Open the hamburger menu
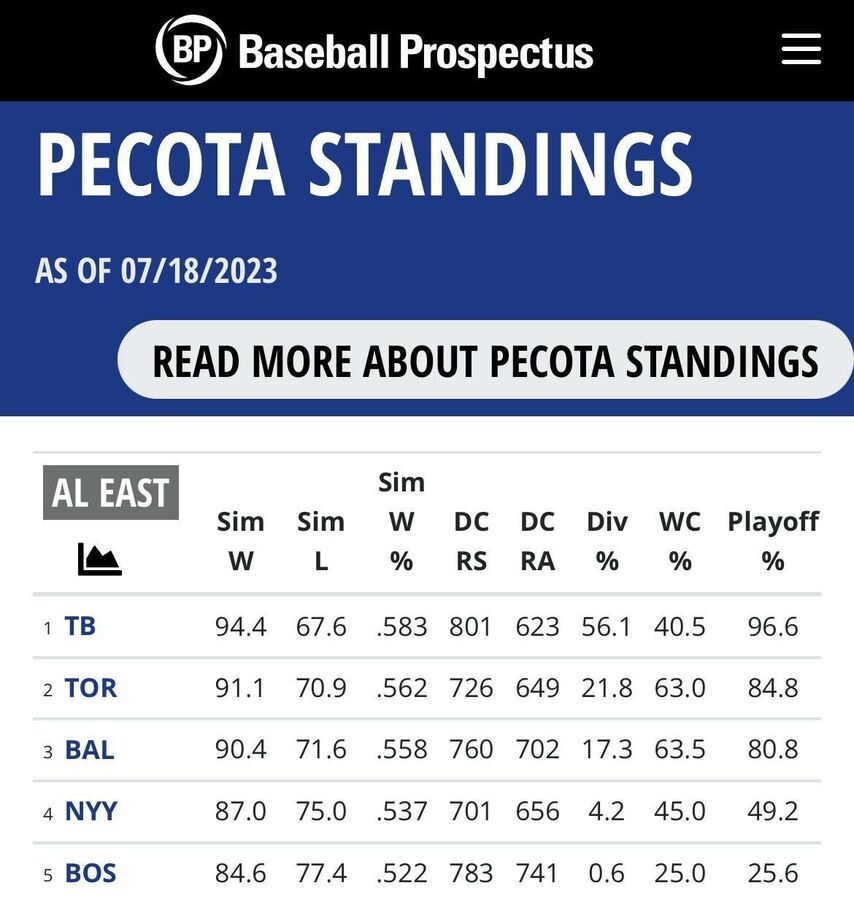 pos(801,49)
